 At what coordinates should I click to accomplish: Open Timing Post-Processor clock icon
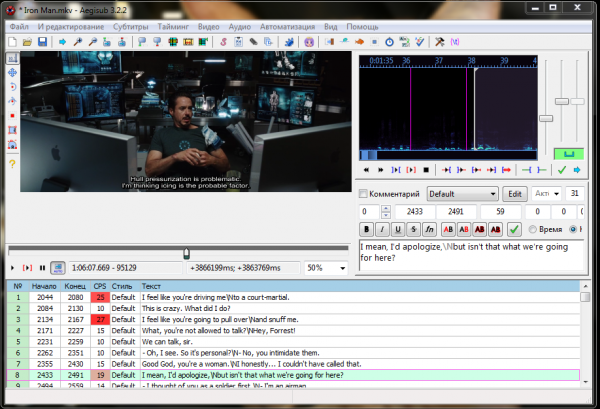389,42
